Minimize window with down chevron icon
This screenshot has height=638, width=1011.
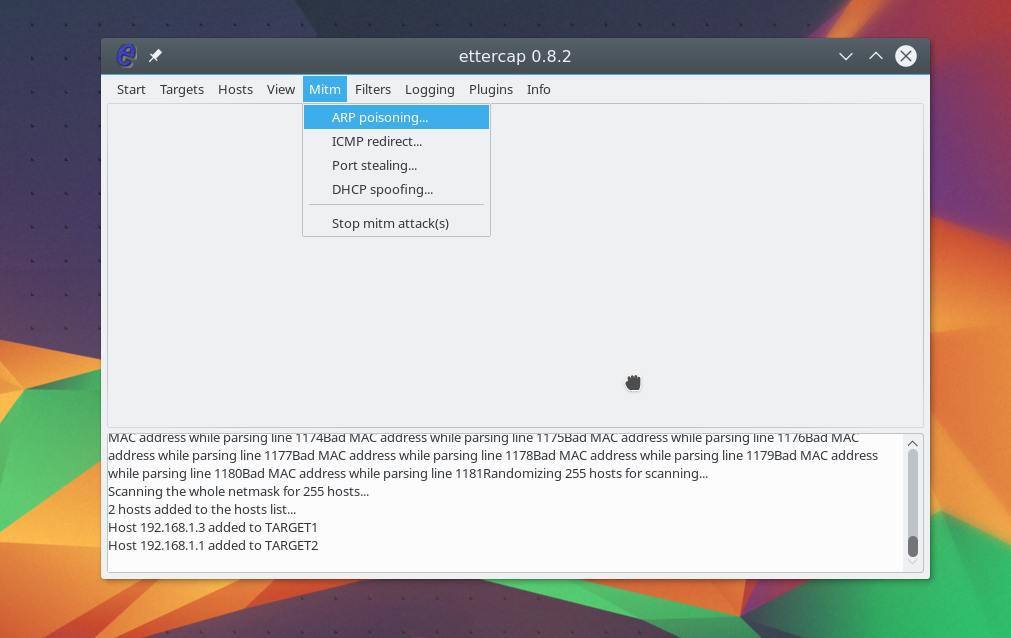(x=846, y=57)
